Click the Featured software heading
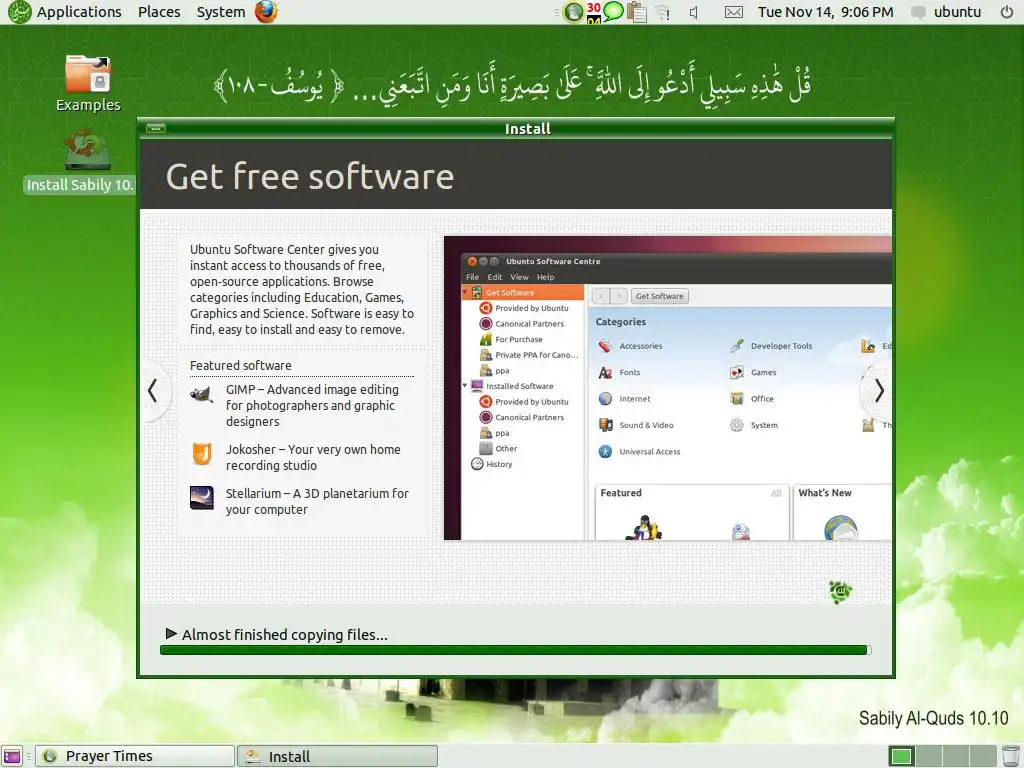The width and height of the screenshot is (1024, 768). (240, 365)
